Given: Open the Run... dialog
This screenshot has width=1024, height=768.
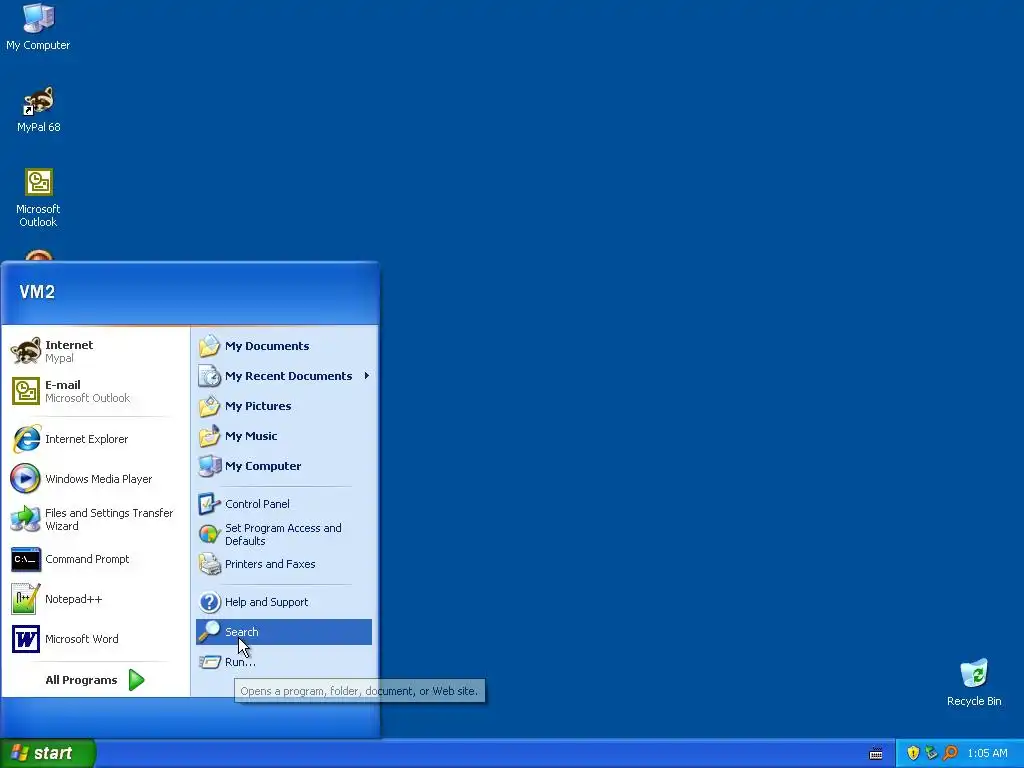Looking at the screenshot, I should [284, 662].
